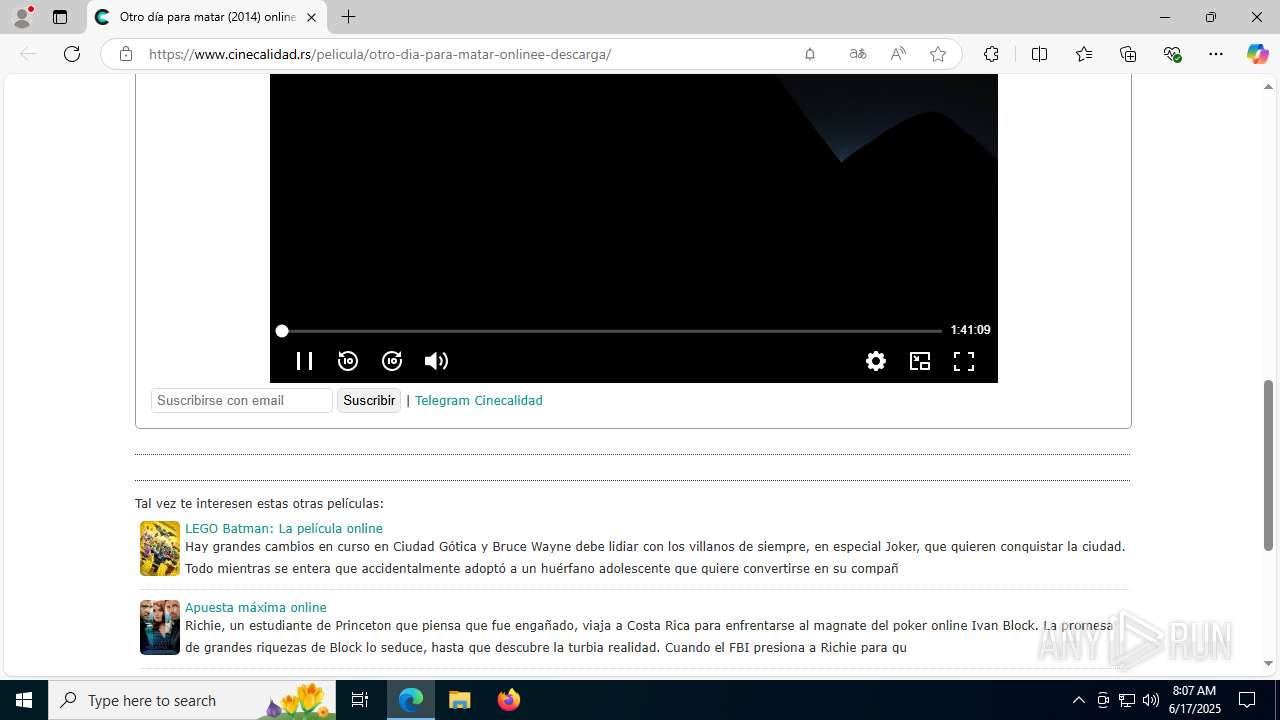Show hidden system tray icons
Image resolution: width=1280 pixels, height=720 pixels.
pos(1078,700)
